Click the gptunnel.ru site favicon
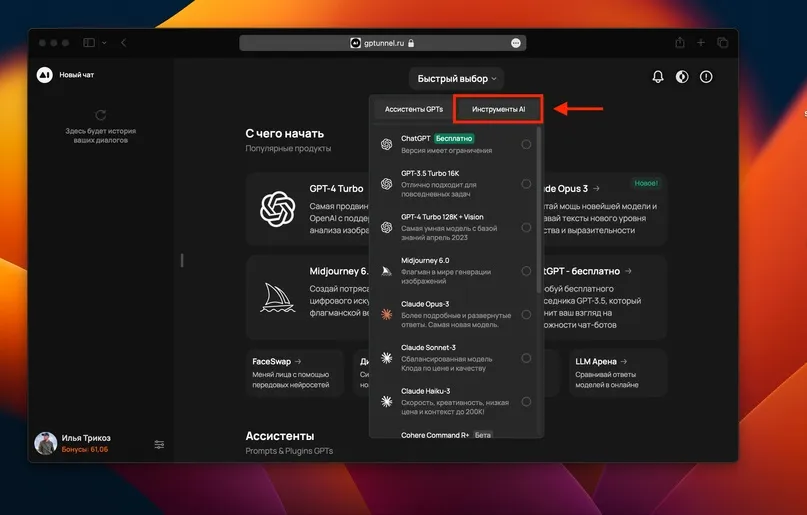807x515 pixels. [355, 43]
